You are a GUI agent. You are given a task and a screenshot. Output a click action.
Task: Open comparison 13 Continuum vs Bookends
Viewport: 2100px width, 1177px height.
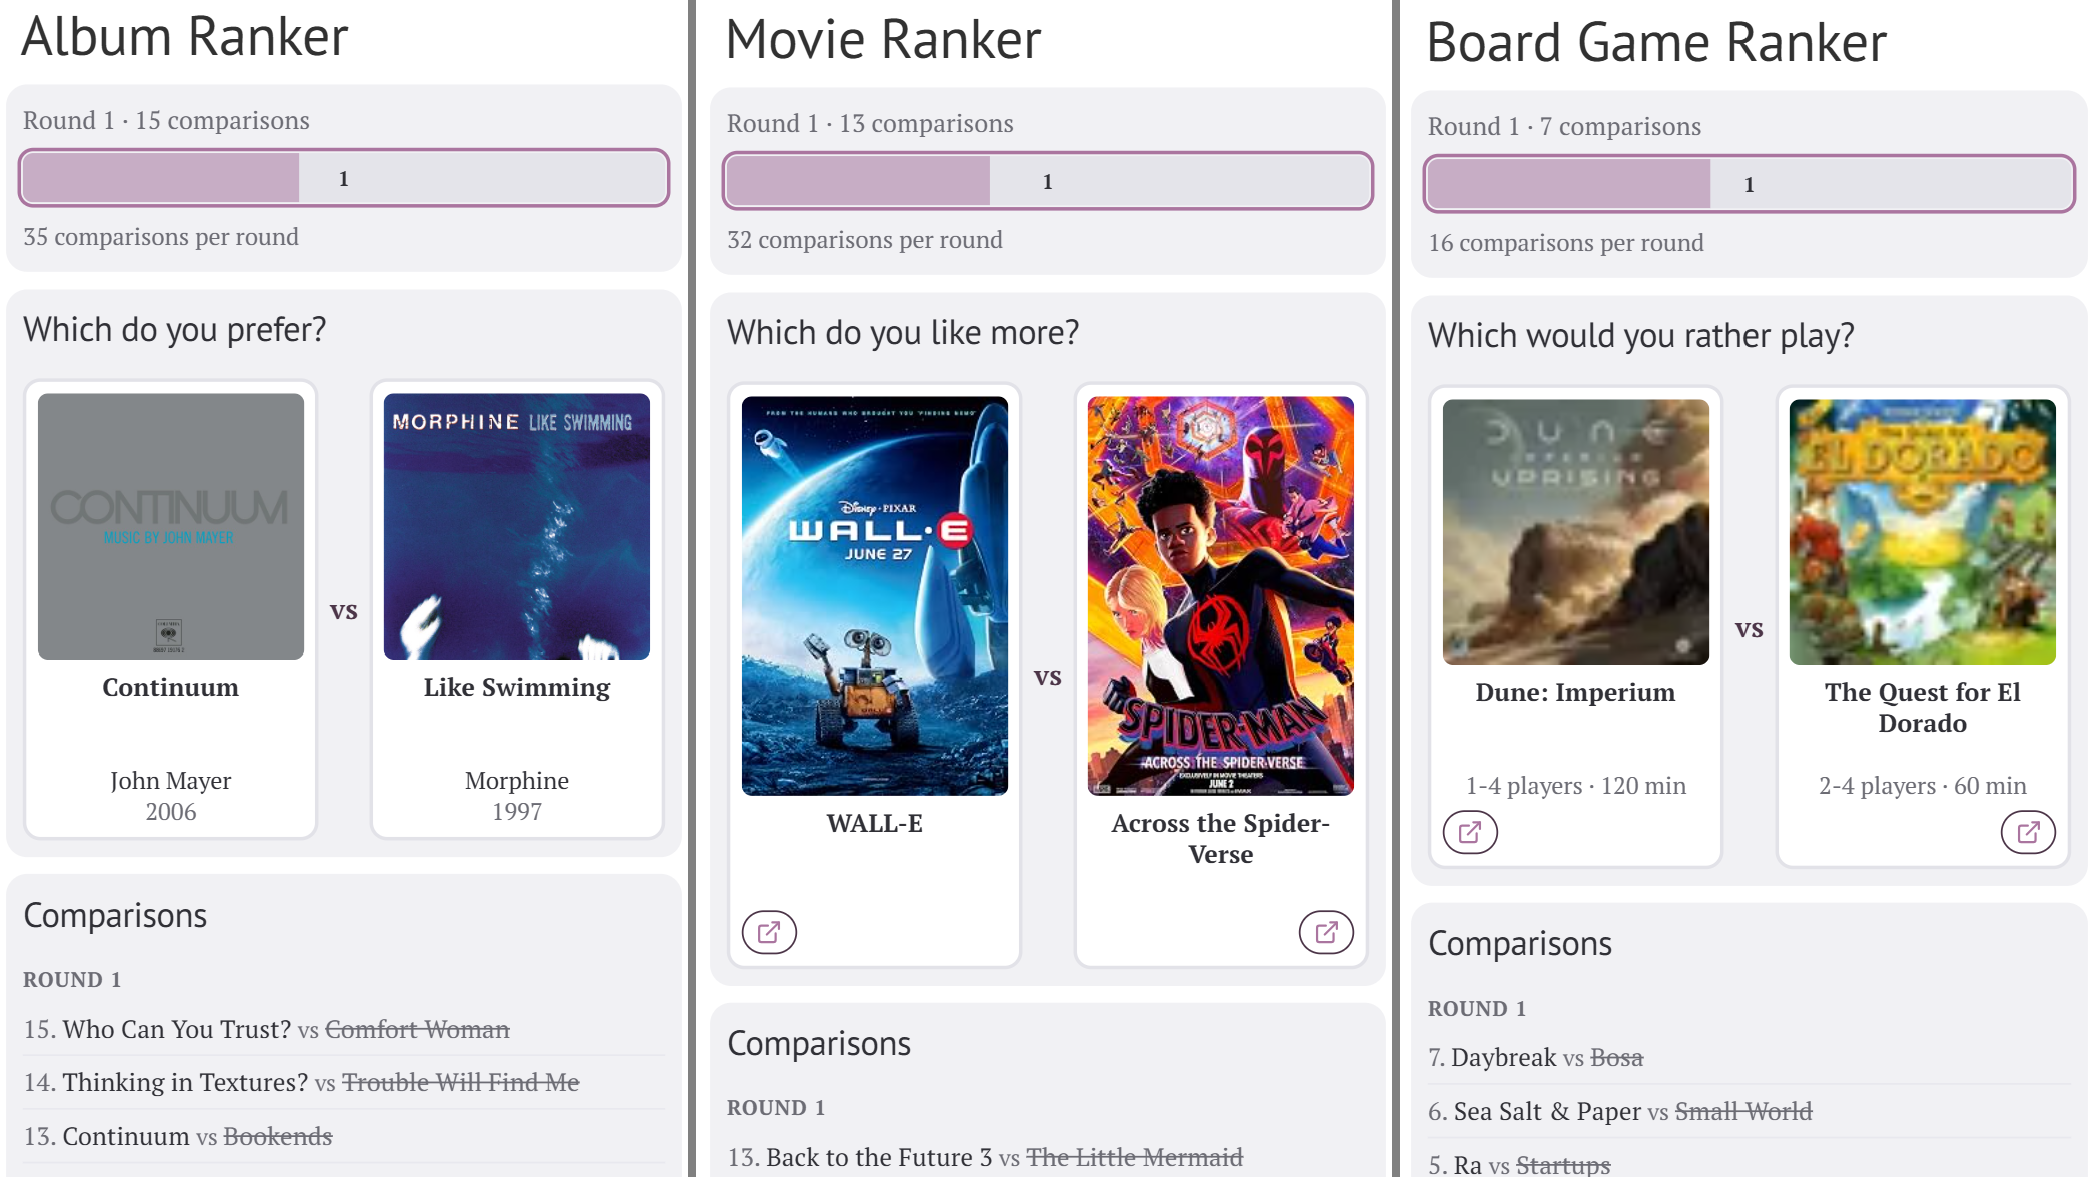(344, 1136)
